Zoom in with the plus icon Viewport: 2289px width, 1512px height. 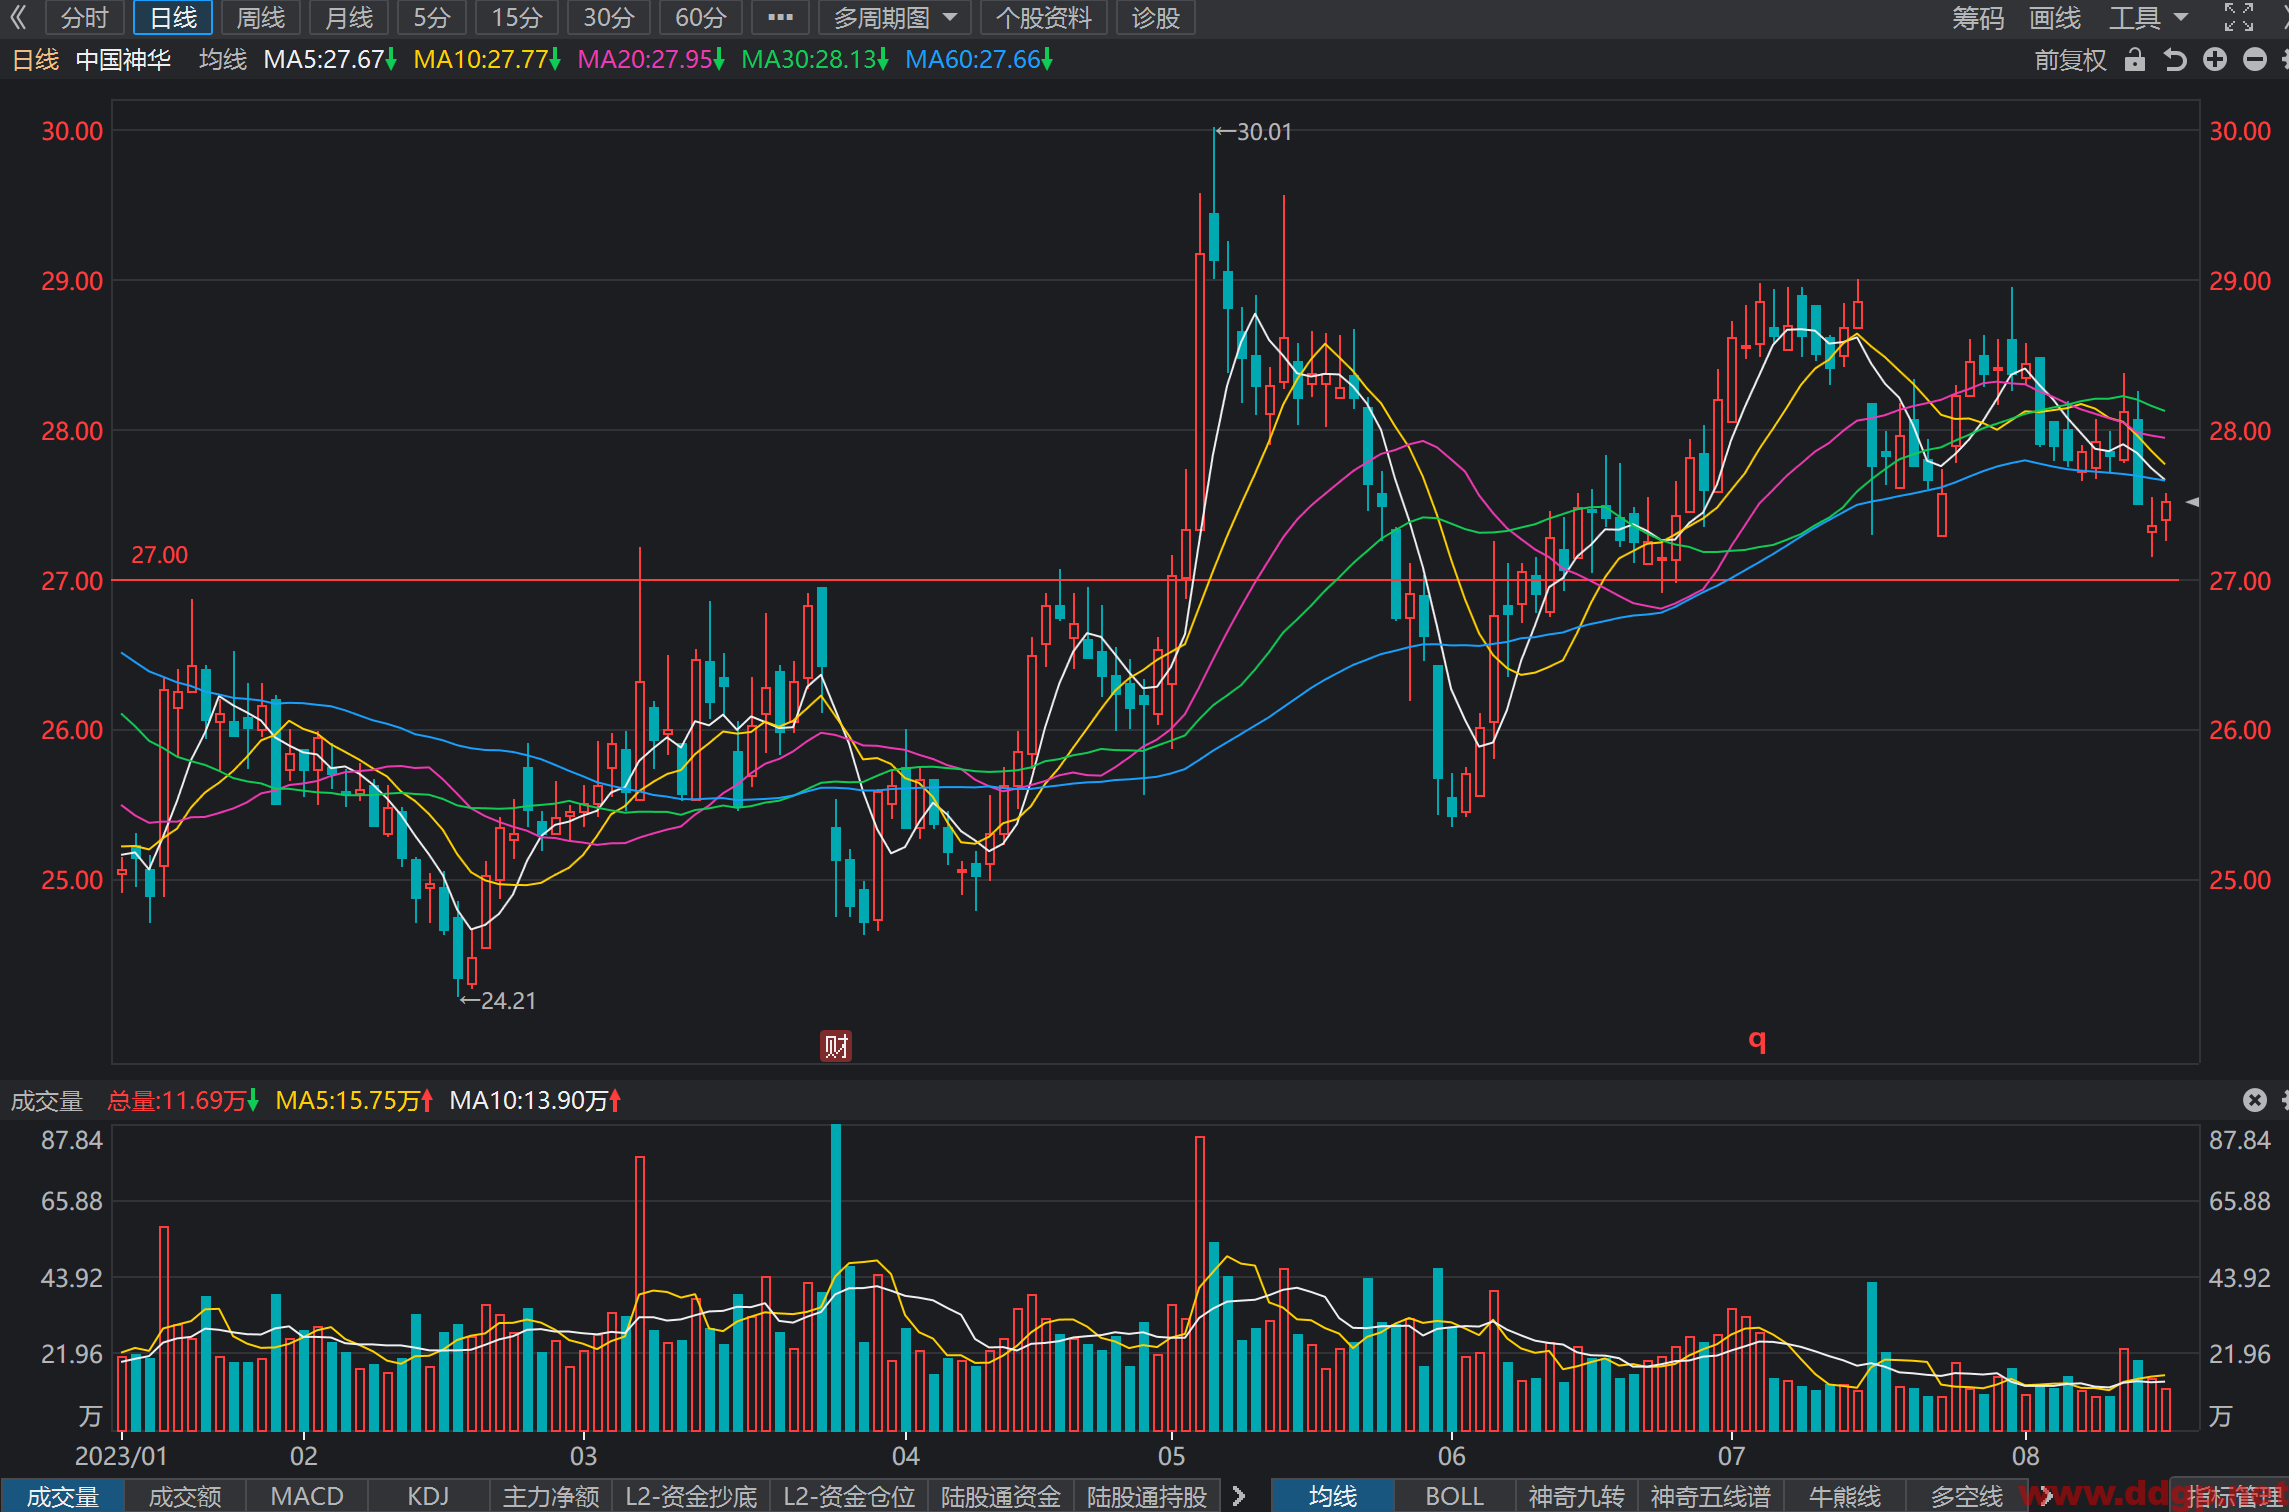click(2215, 60)
